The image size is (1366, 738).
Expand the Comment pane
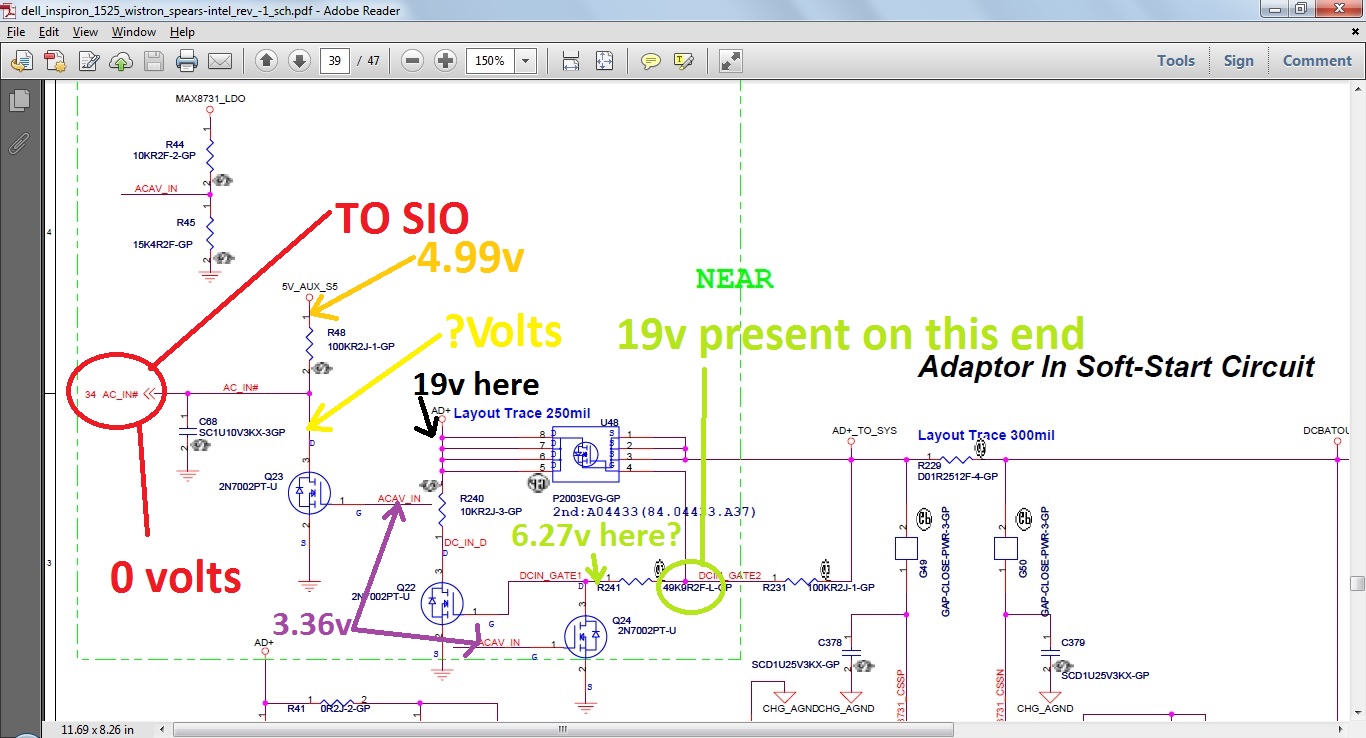click(1317, 61)
